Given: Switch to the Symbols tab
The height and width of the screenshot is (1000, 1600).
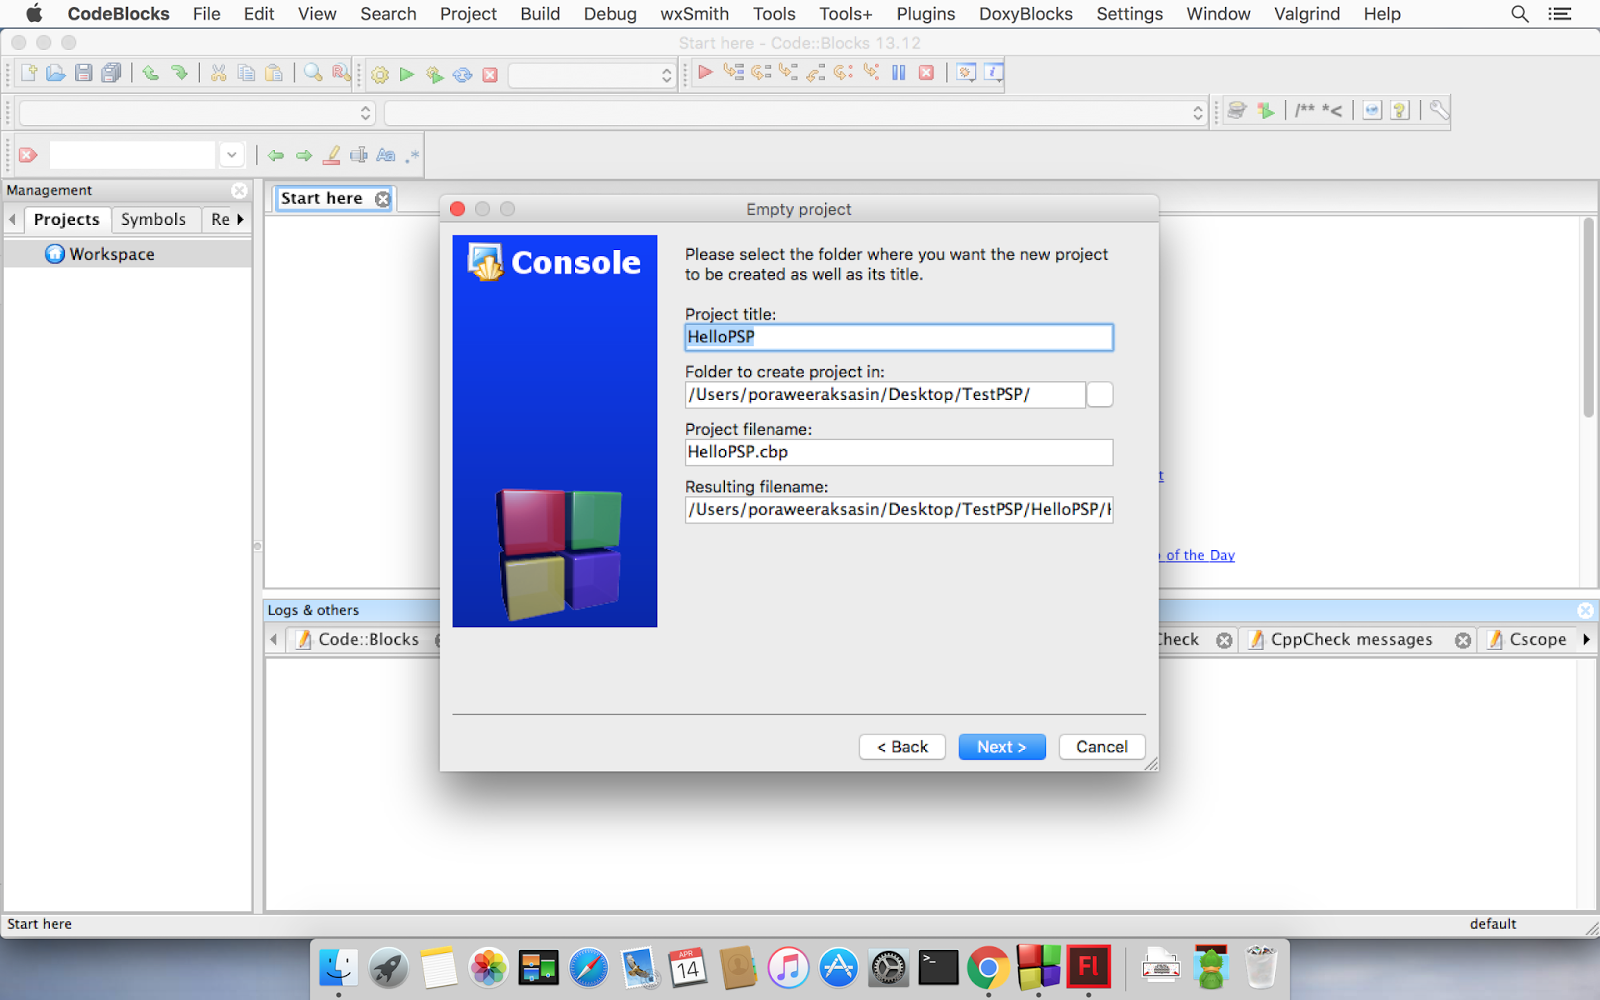Looking at the screenshot, I should [153, 219].
